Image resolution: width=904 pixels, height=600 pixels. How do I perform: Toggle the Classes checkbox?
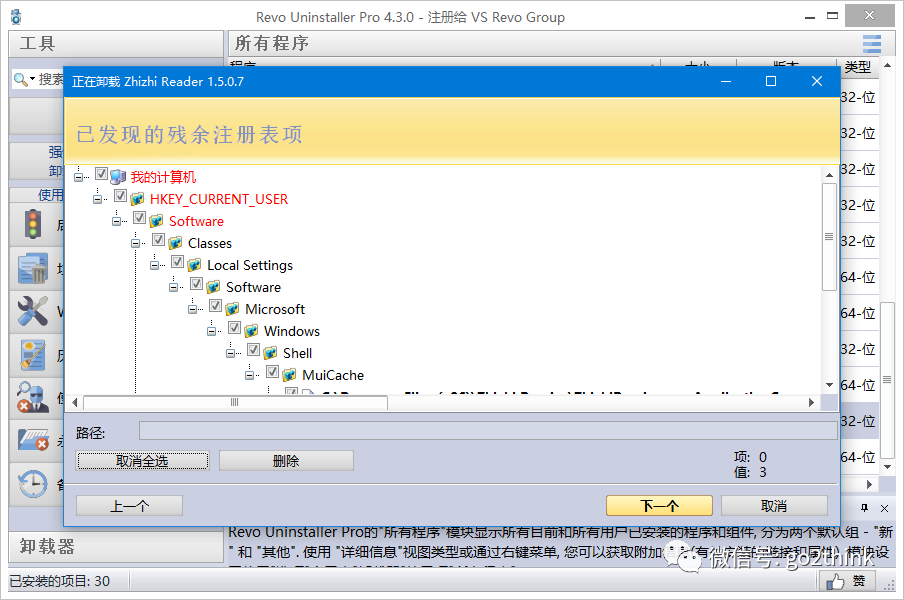tap(159, 240)
